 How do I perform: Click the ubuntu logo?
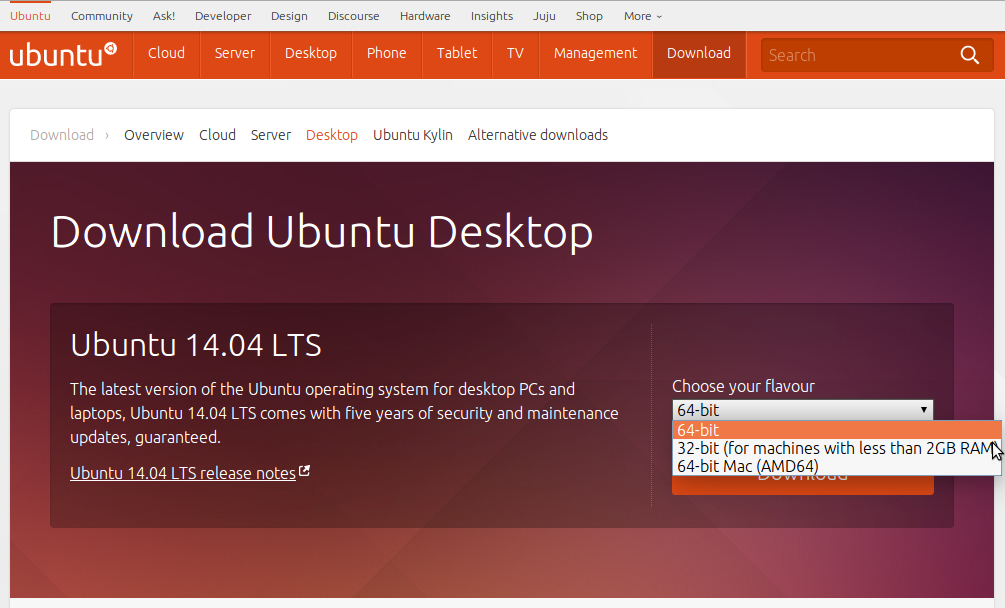click(x=63, y=55)
